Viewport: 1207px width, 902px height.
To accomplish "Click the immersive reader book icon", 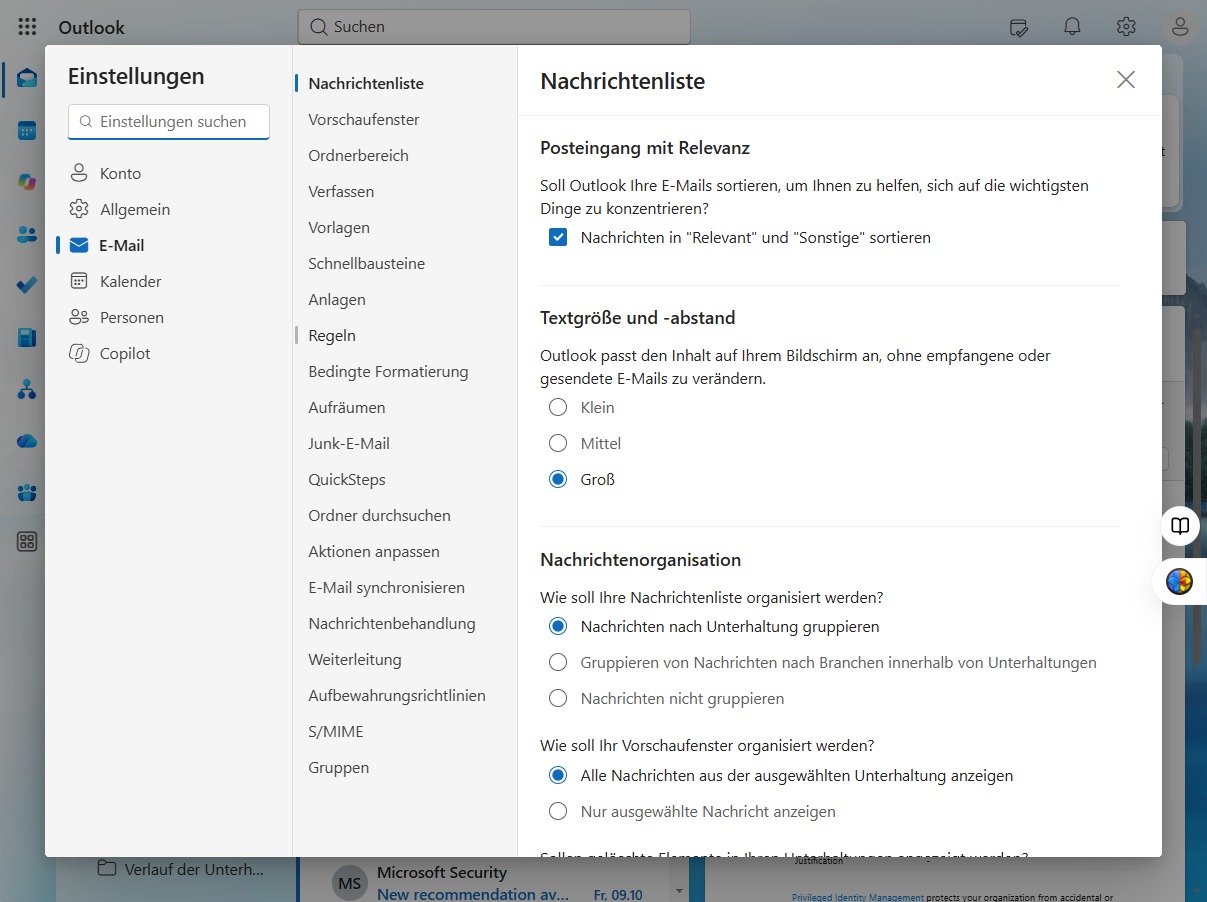I will [1181, 526].
